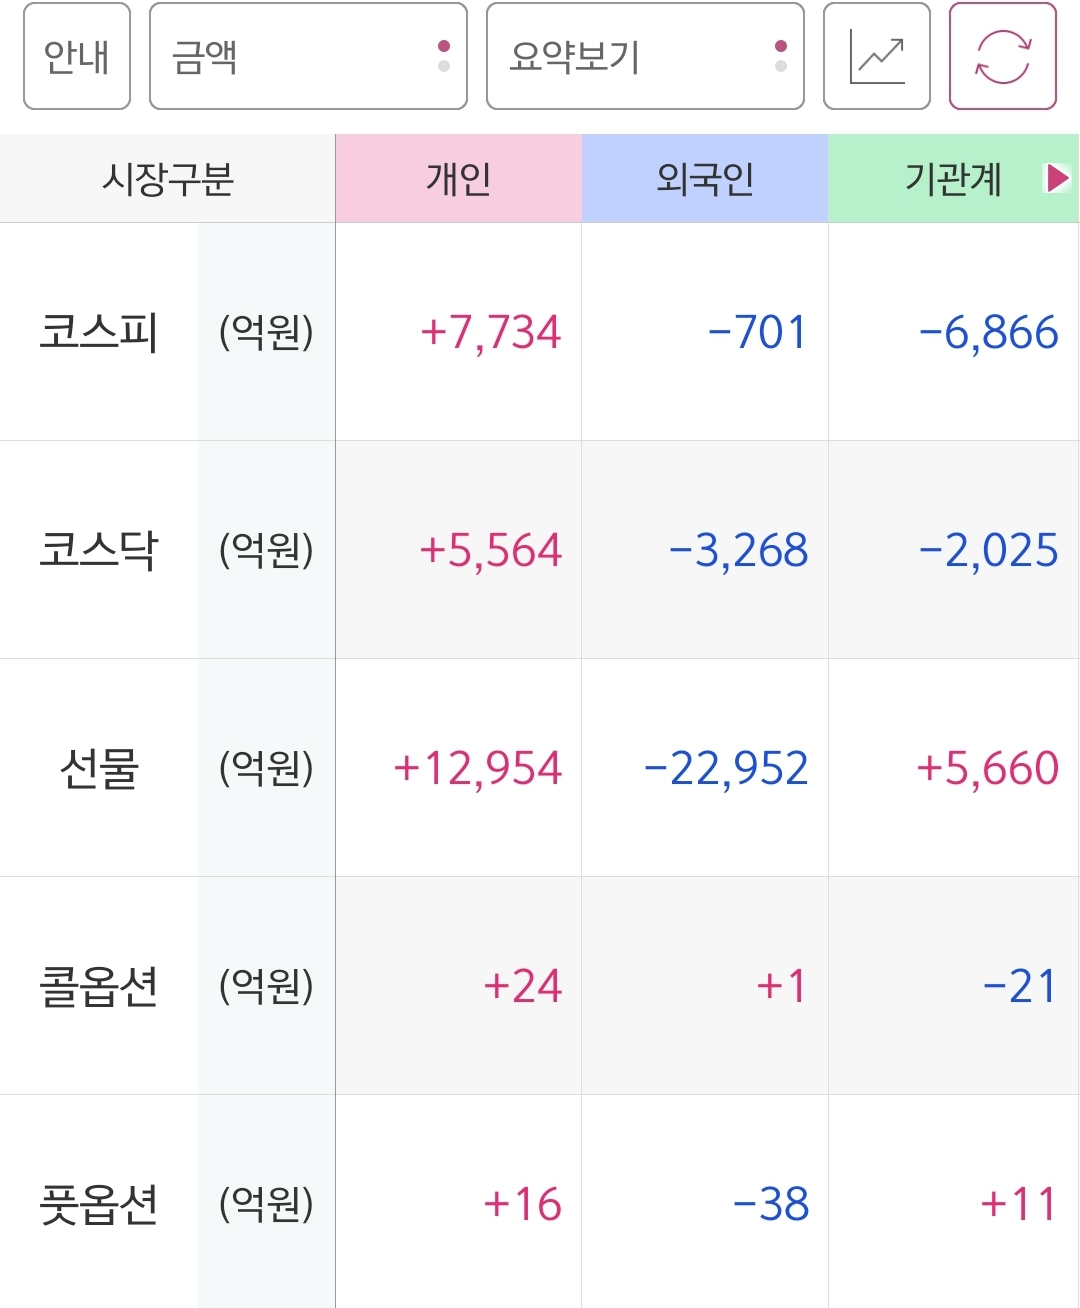The height and width of the screenshot is (1308, 1080).
Task: Select the 코스피 market row label
Action: click(98, 332)
